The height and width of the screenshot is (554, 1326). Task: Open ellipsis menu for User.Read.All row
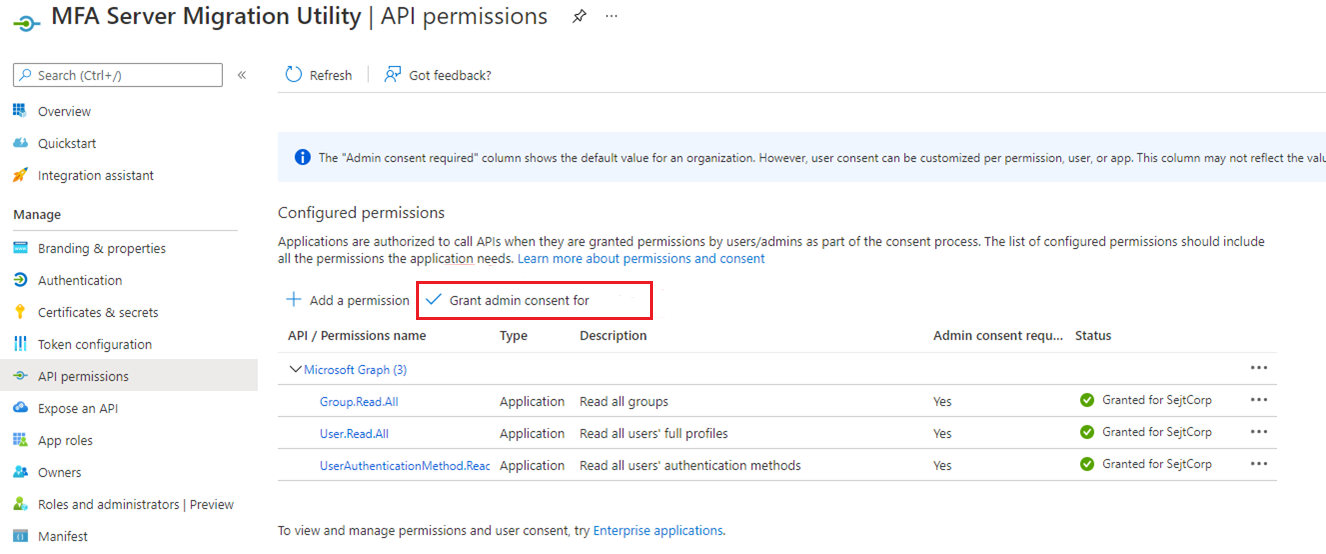point(1258,433)
